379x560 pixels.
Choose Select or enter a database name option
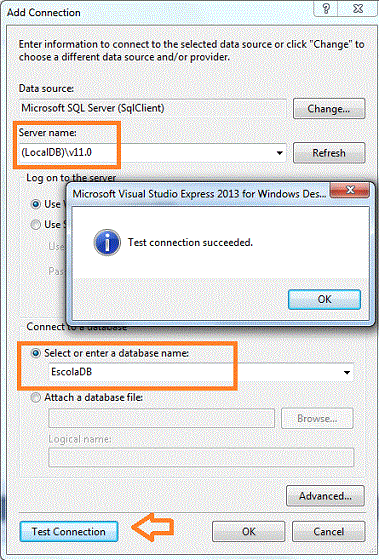tap(36, 353)
